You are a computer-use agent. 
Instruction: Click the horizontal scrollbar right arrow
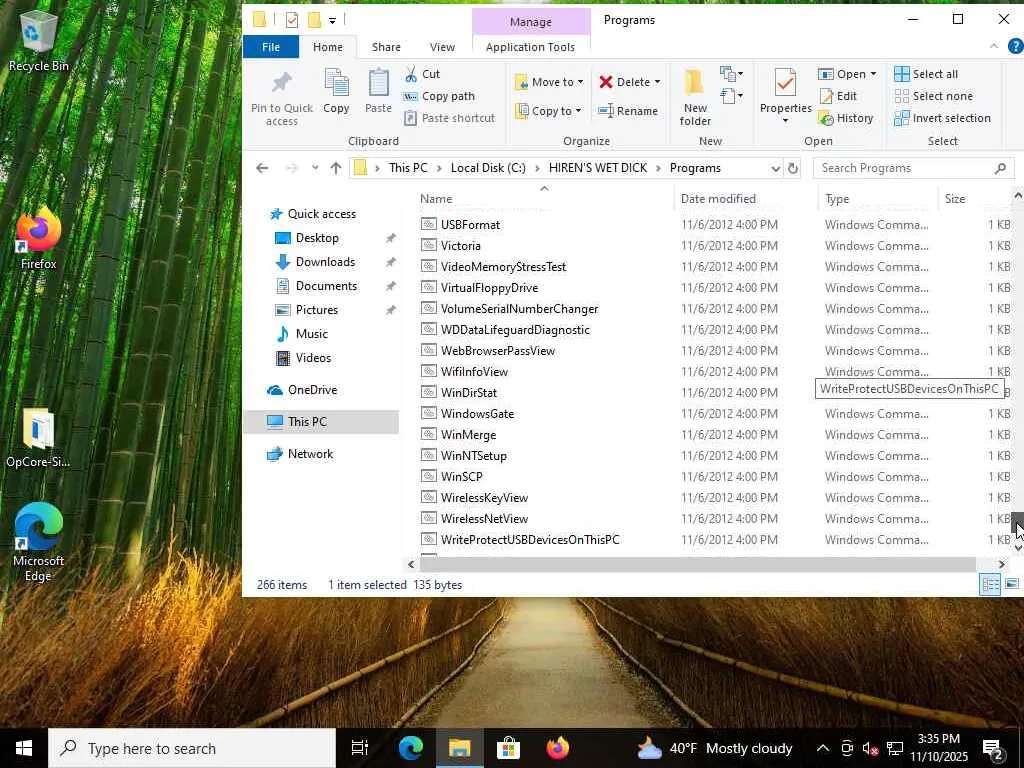(1001, 564)
